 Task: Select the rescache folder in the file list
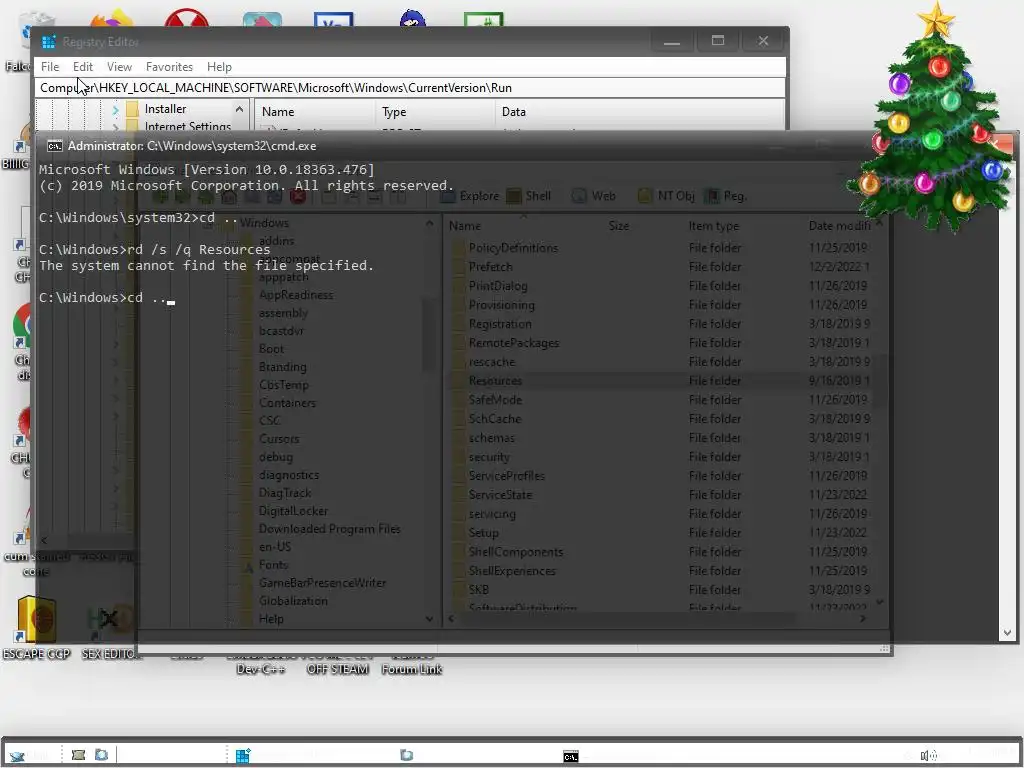pyautogui.click(x=492, y=362)
